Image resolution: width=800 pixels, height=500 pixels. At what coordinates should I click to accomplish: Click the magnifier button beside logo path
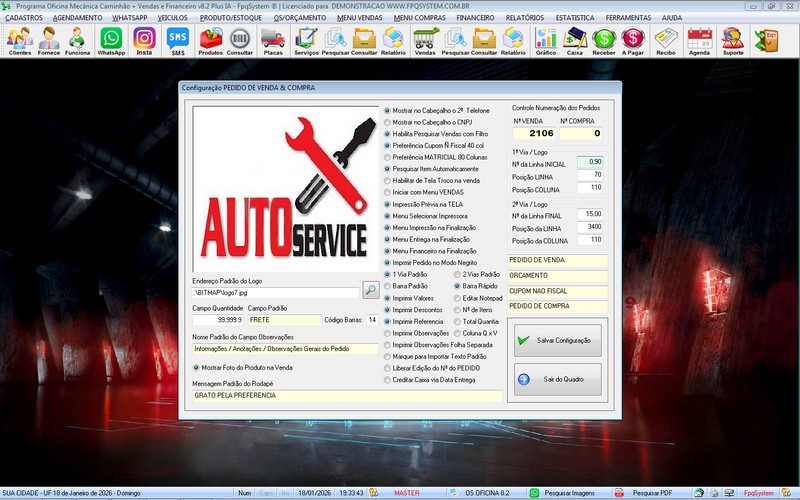[370, 291]
